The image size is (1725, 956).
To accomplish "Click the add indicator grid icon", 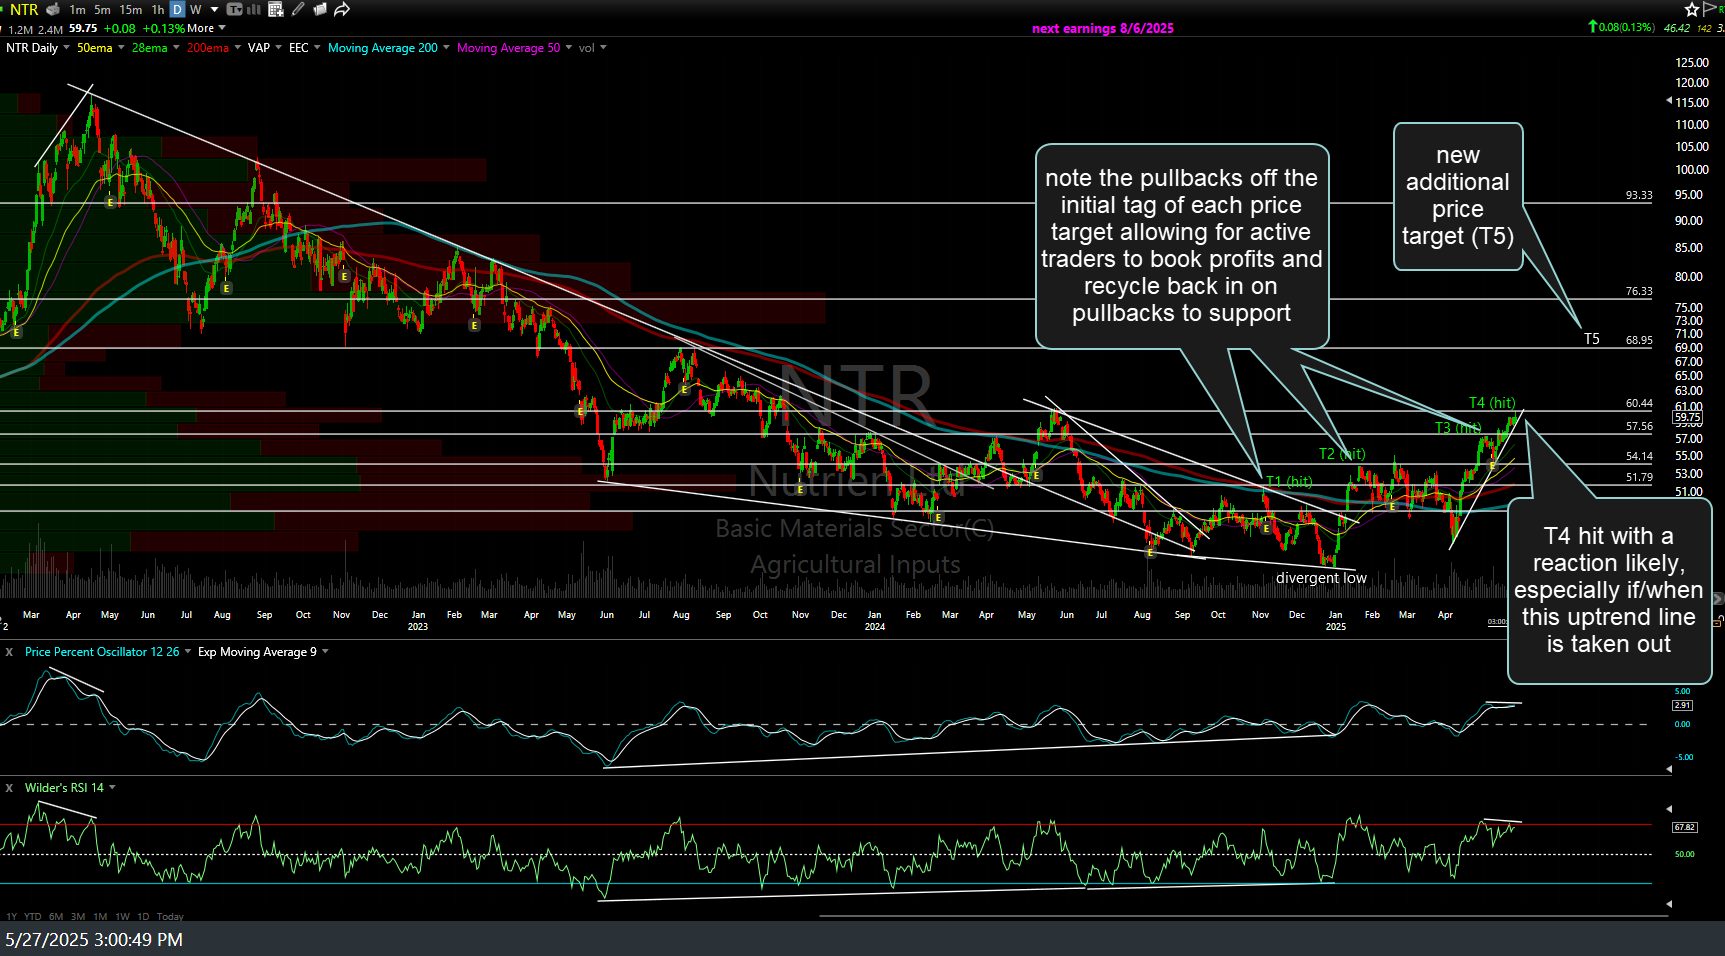I will point(275,9).
